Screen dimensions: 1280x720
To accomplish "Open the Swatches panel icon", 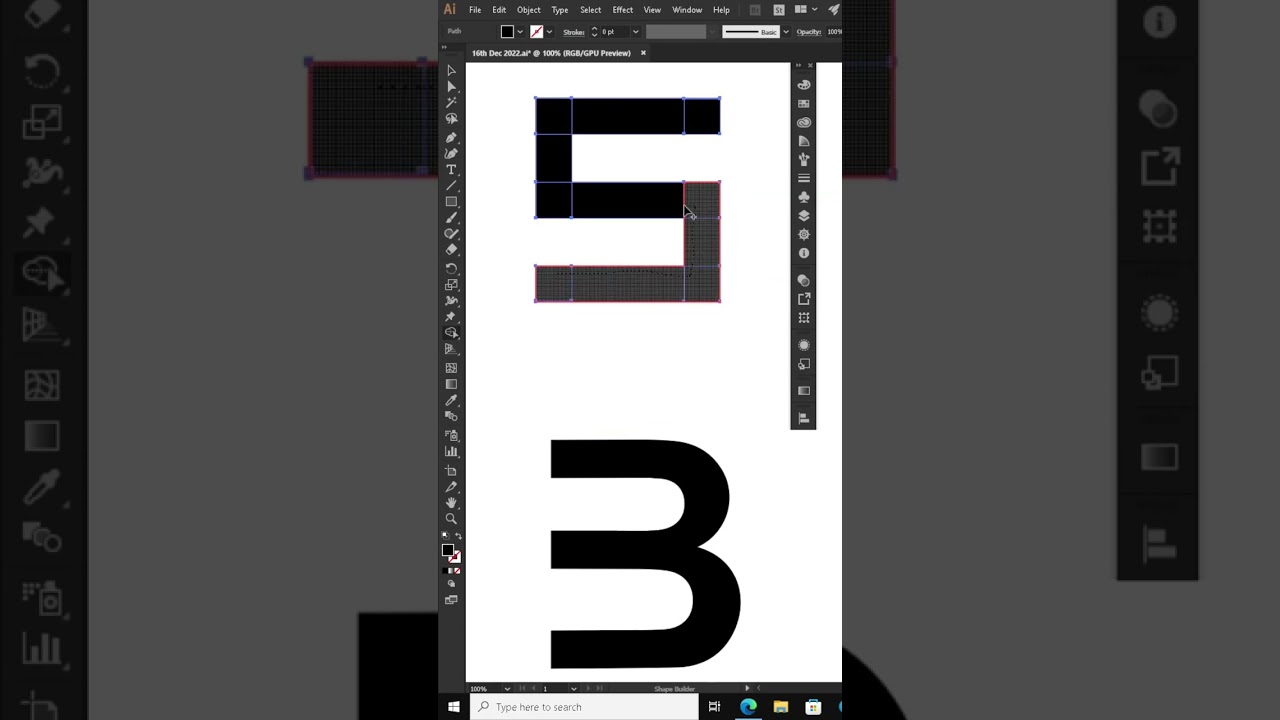I will [x=804, y=104].
